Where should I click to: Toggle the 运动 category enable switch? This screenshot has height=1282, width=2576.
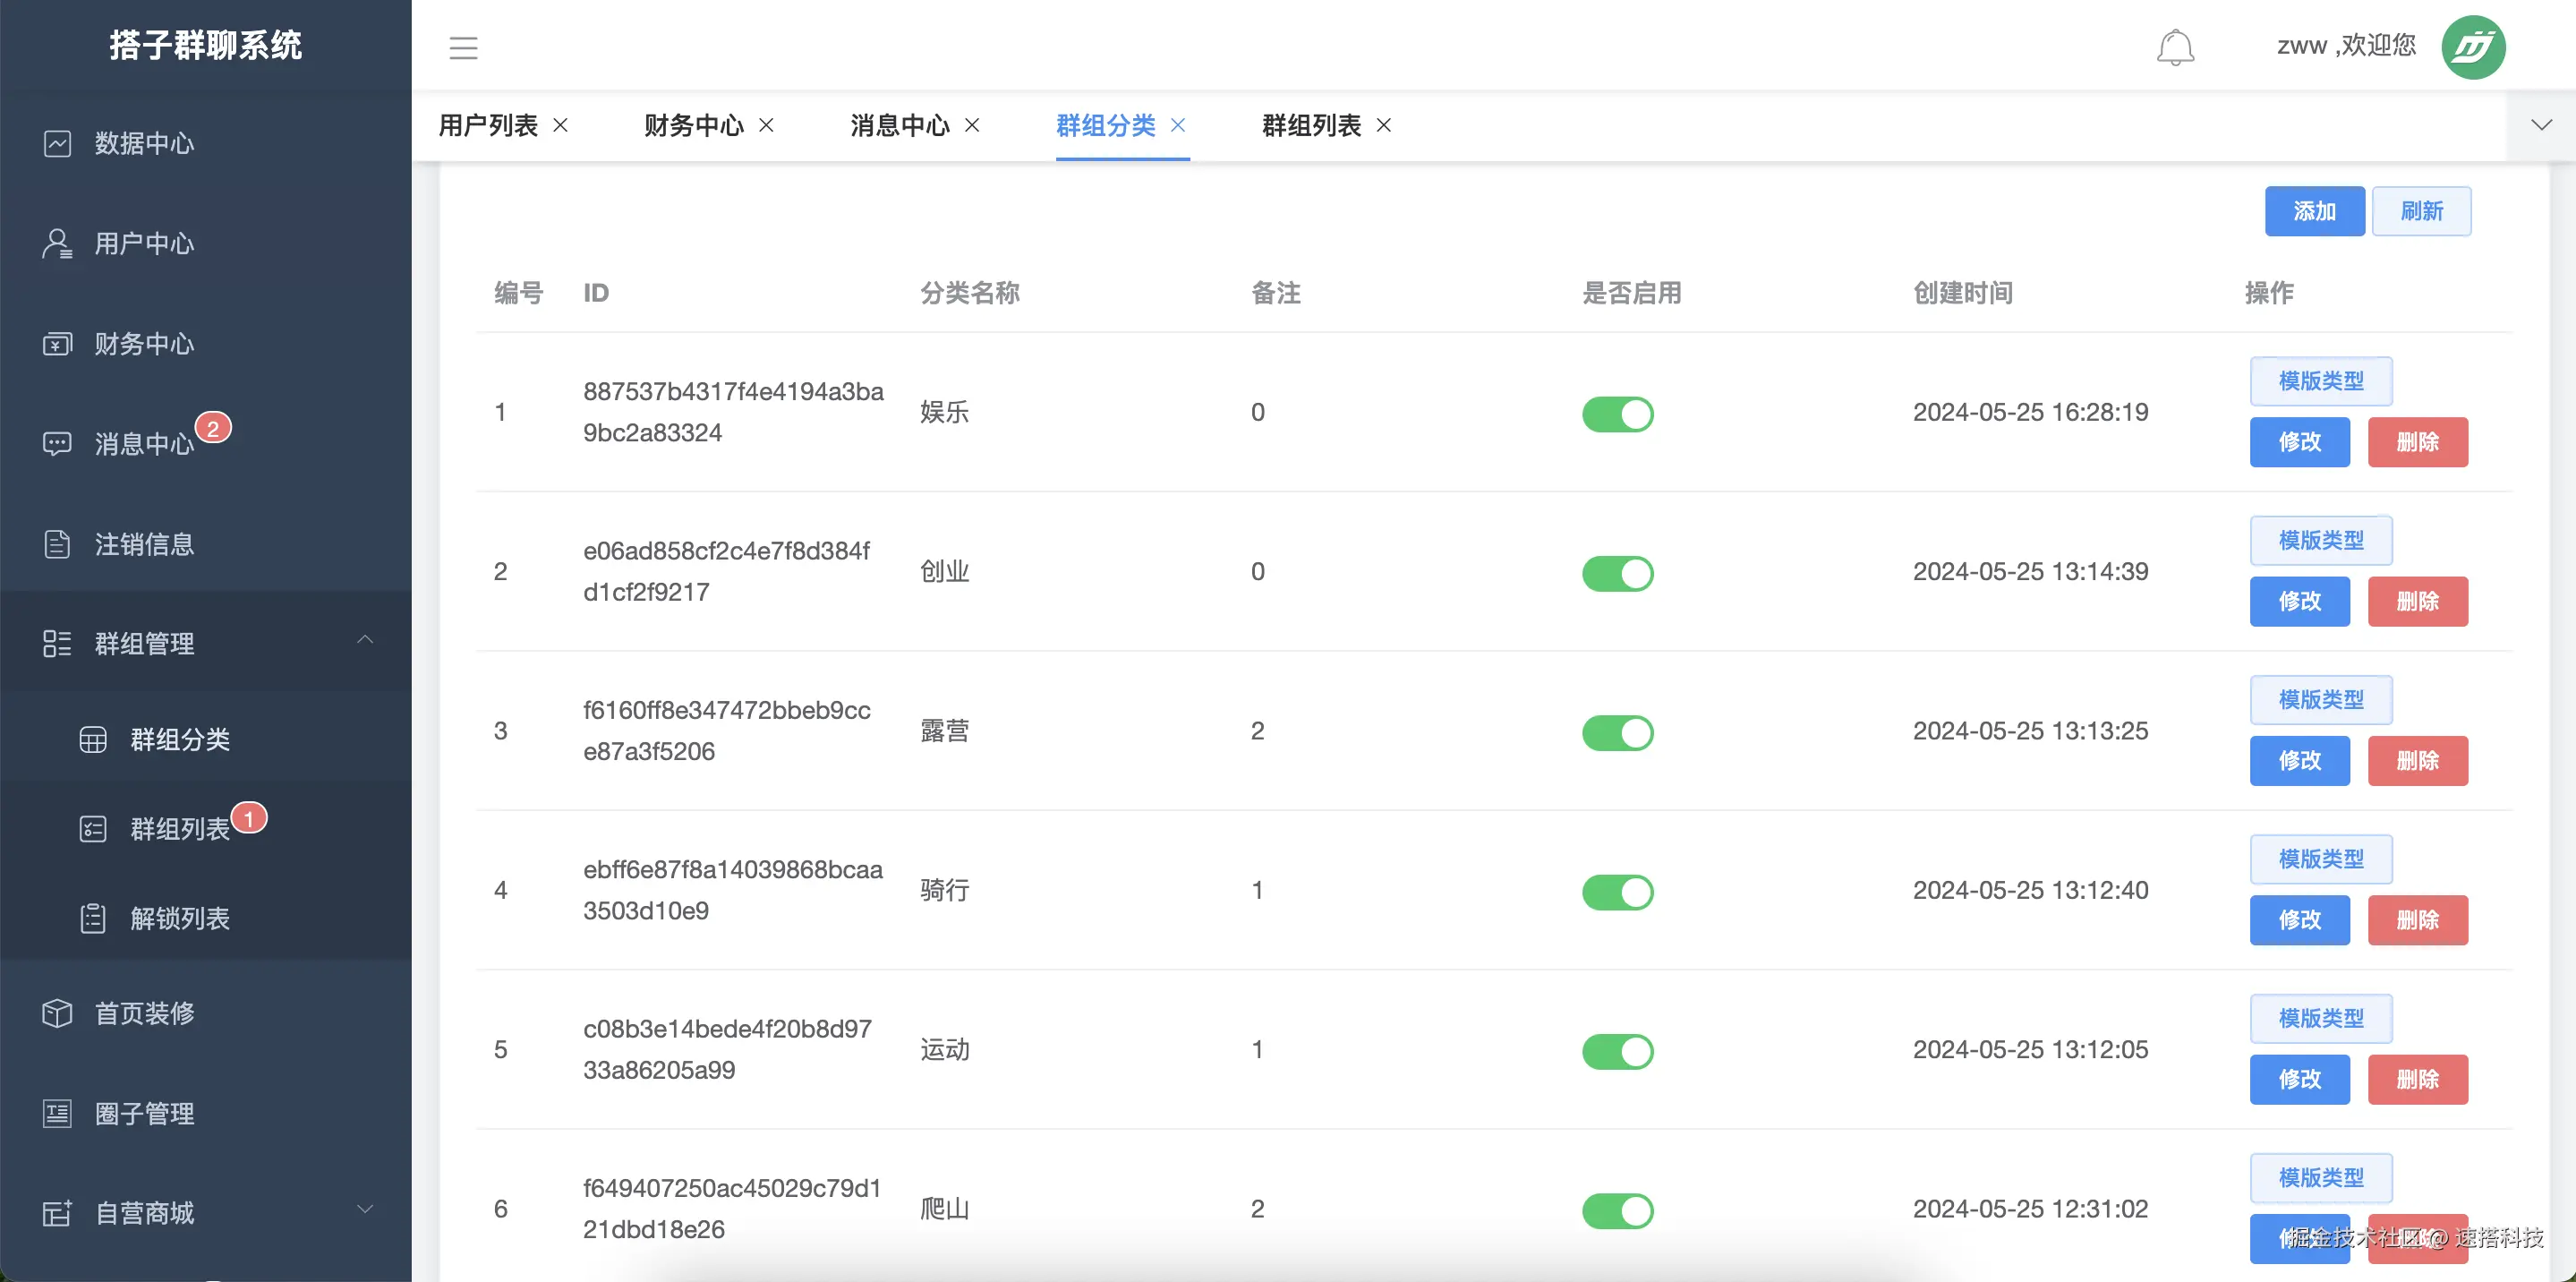click(x=1617, y=1051)
